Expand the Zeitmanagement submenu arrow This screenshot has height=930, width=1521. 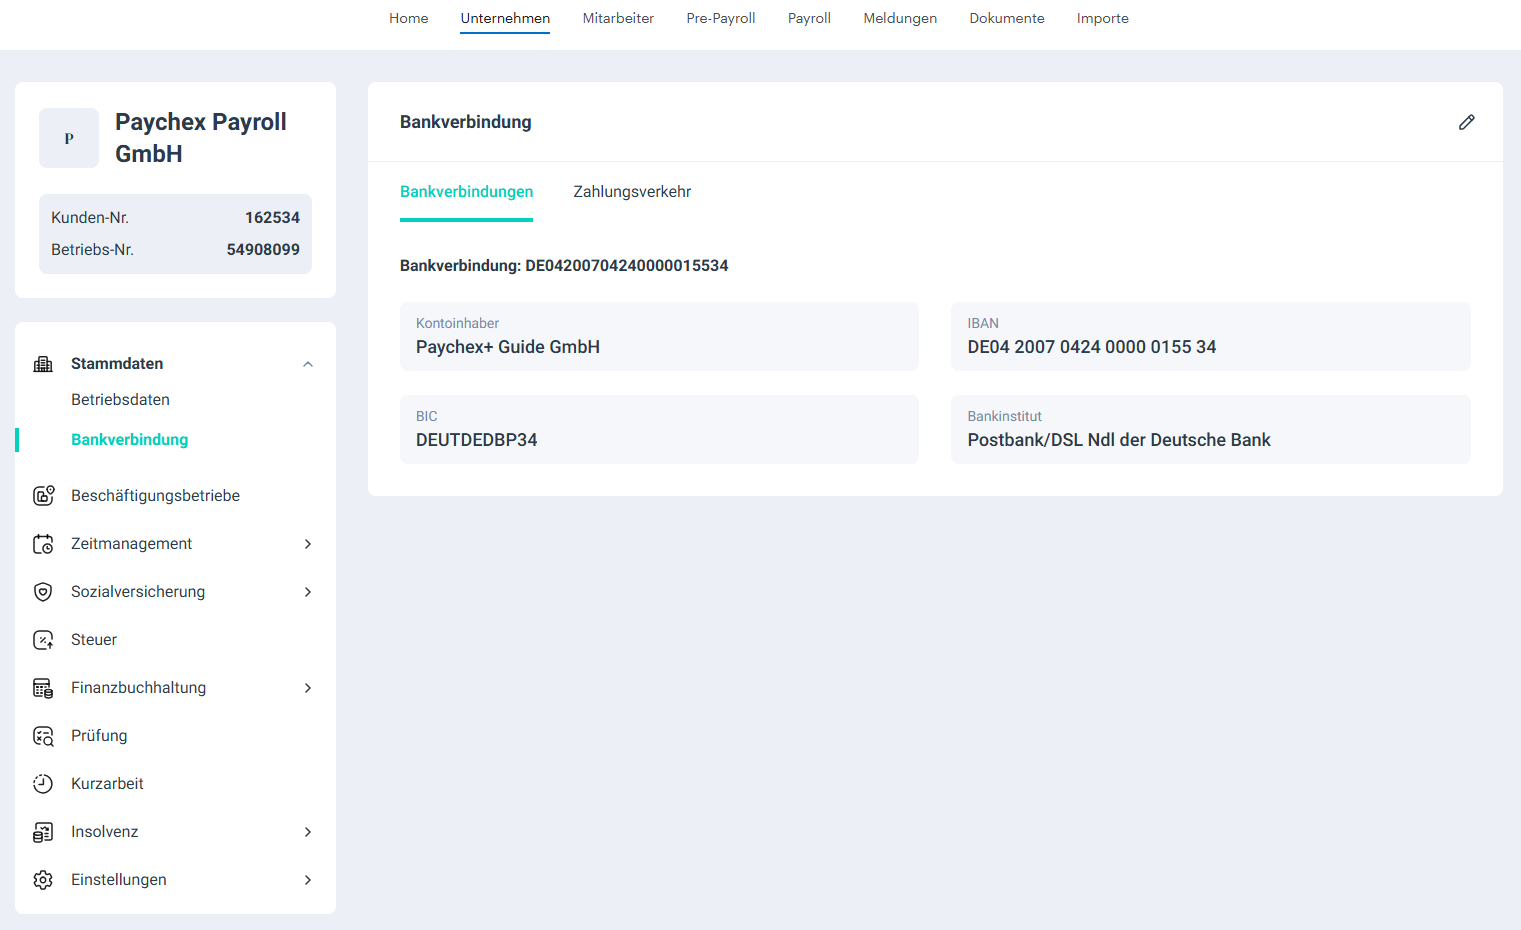pyautogui.click(x=308, y=544)
